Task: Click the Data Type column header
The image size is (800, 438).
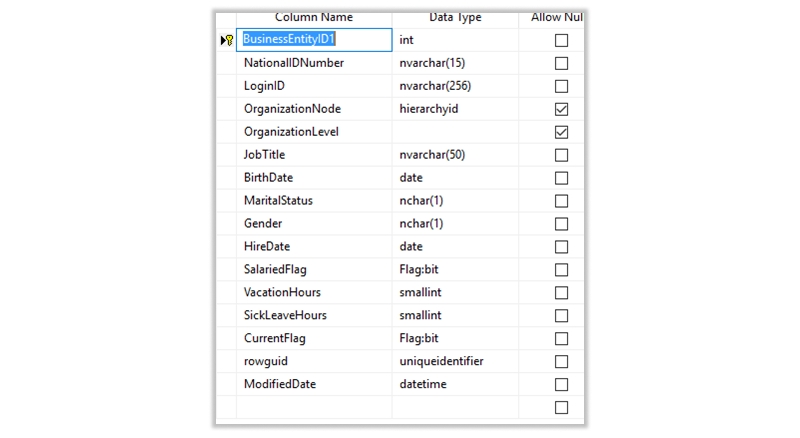Action: pos(455,17)
